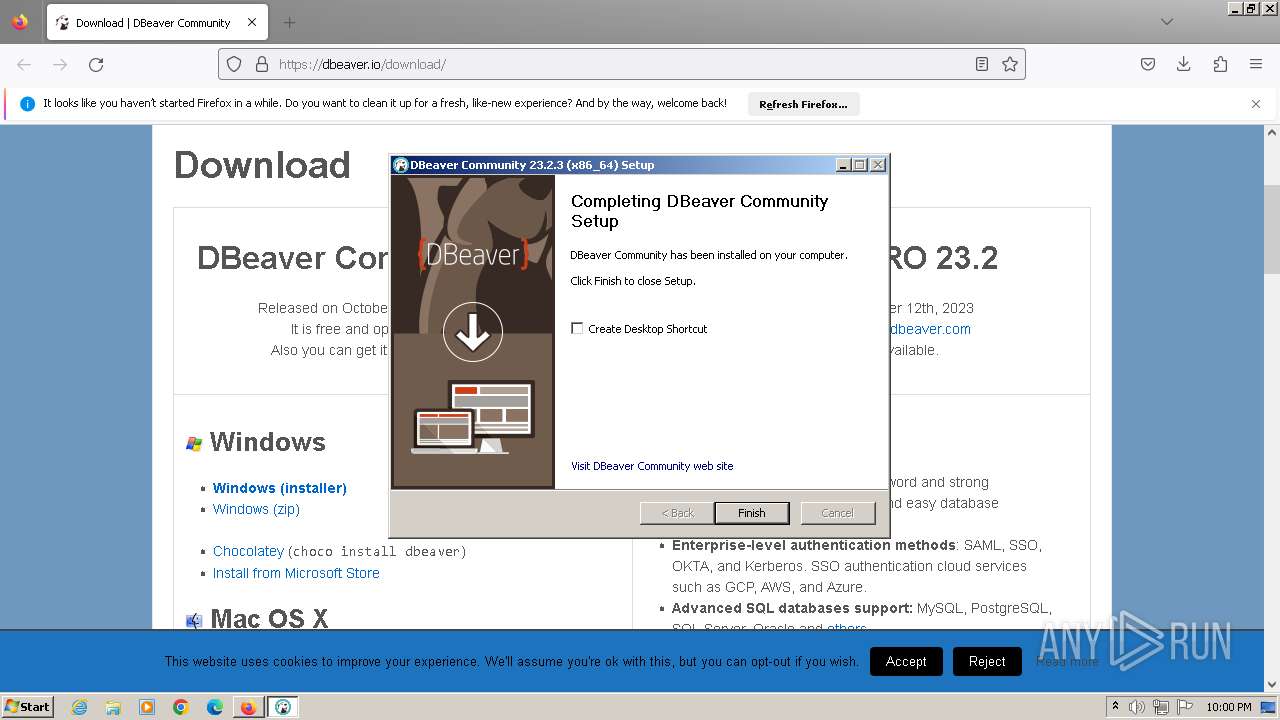Screen dimensions: 1280x720
Task: Select the Download | DBeaver Community tab
Action: 157,22
